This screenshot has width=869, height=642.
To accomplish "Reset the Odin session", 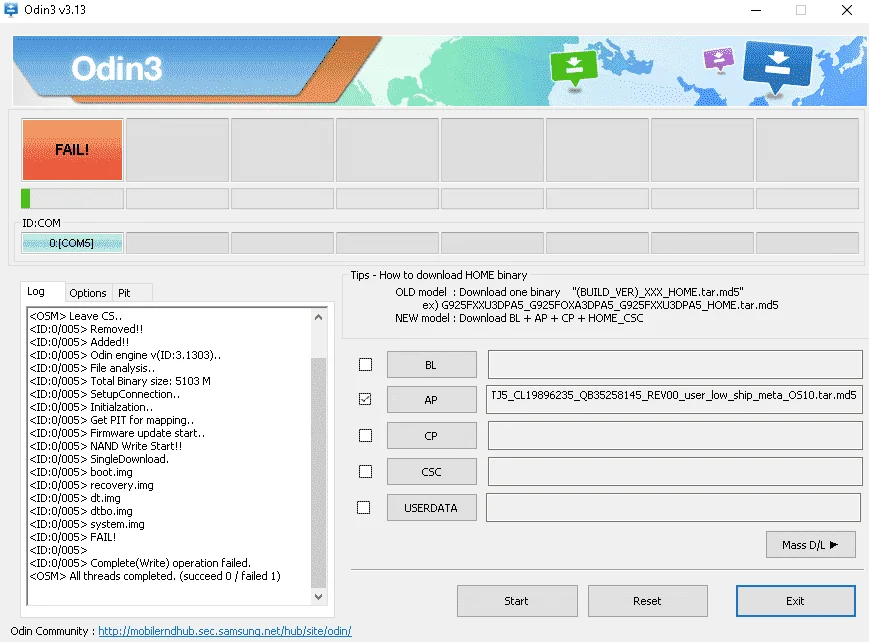I will pyautogui.click(x=647, y=601).
